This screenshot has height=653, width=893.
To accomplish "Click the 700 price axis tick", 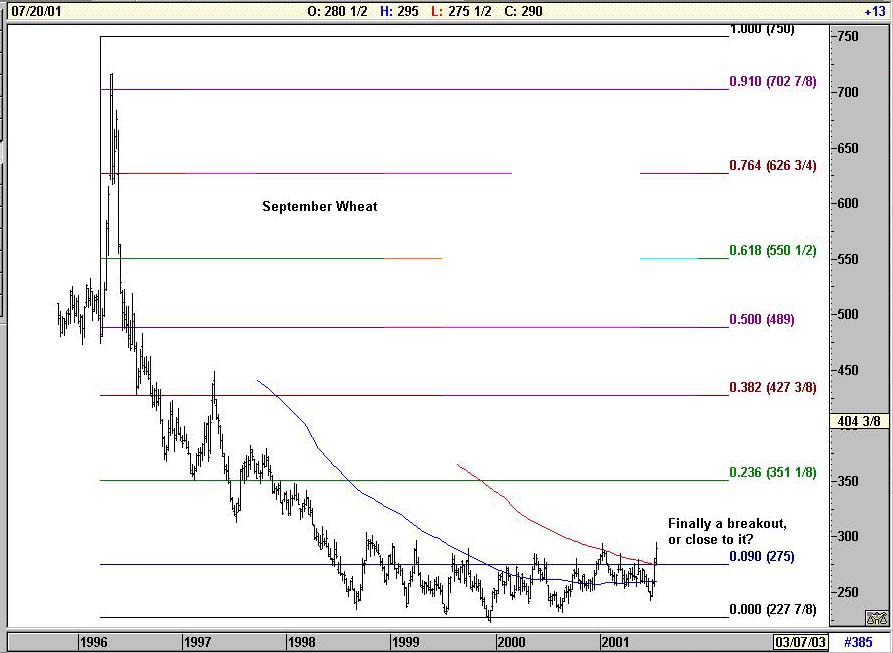I will [x=847, y=92].
